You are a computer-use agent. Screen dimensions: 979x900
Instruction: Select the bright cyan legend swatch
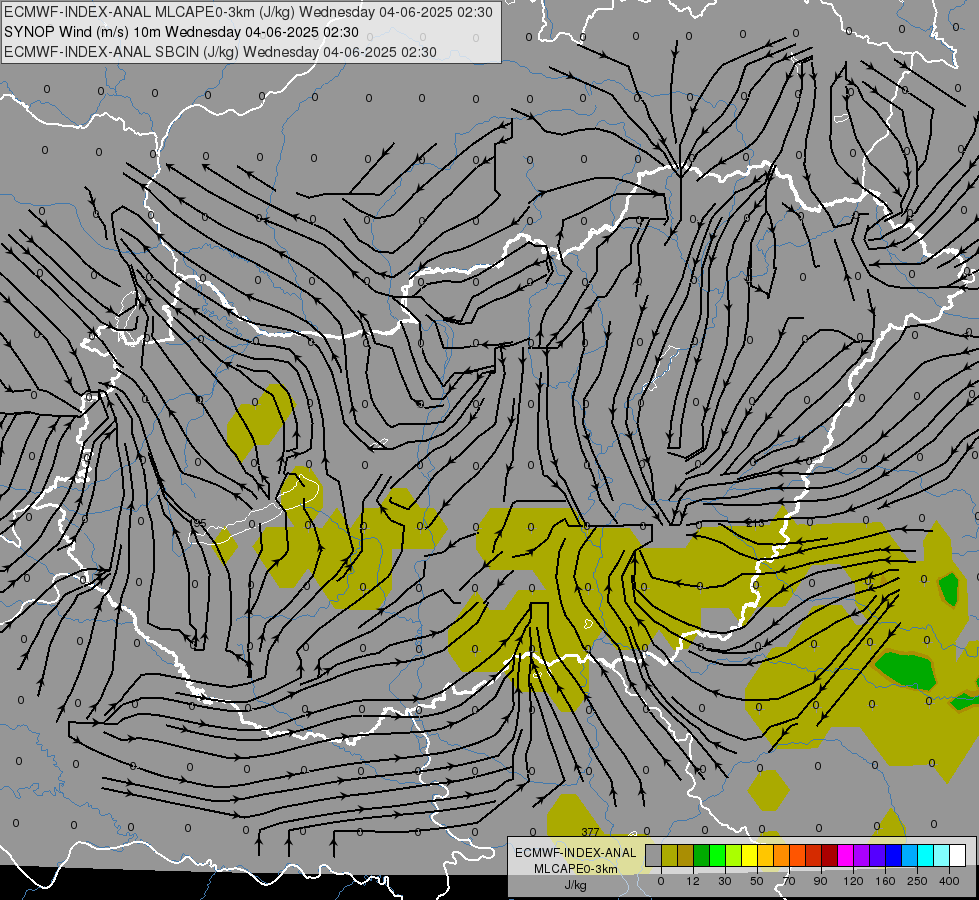[x=925, y=855]
